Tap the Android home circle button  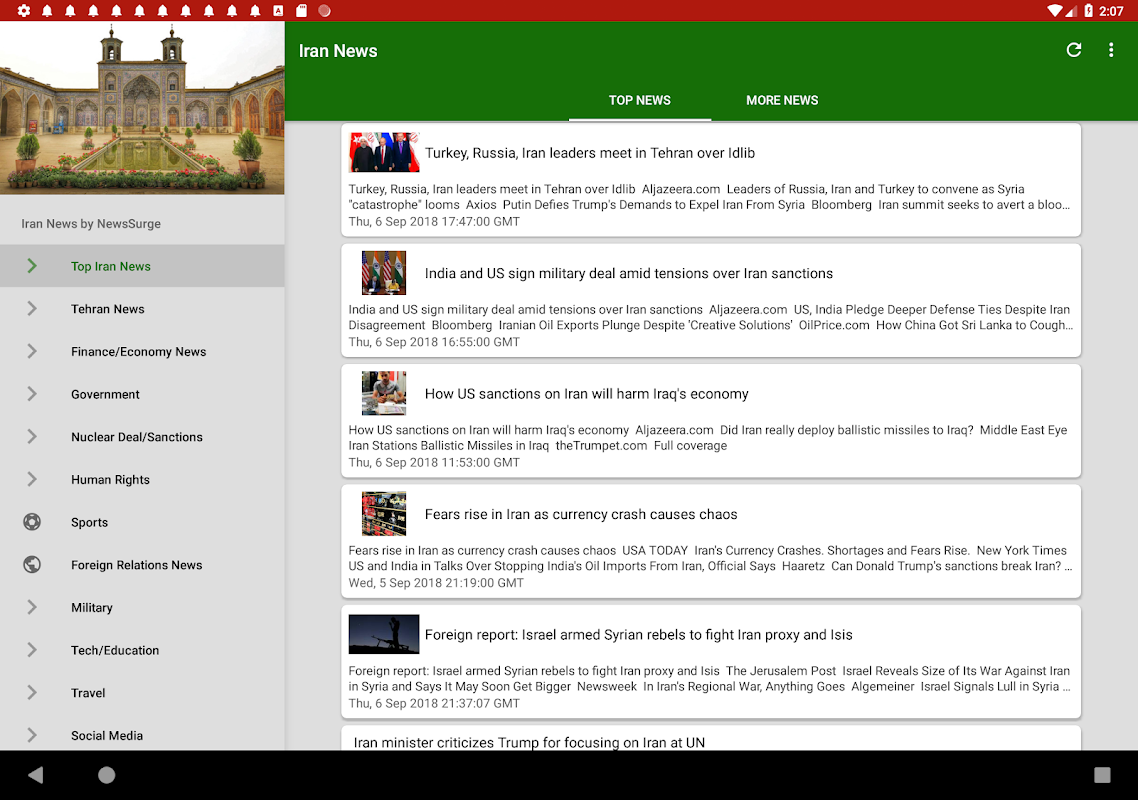point(107,775)
